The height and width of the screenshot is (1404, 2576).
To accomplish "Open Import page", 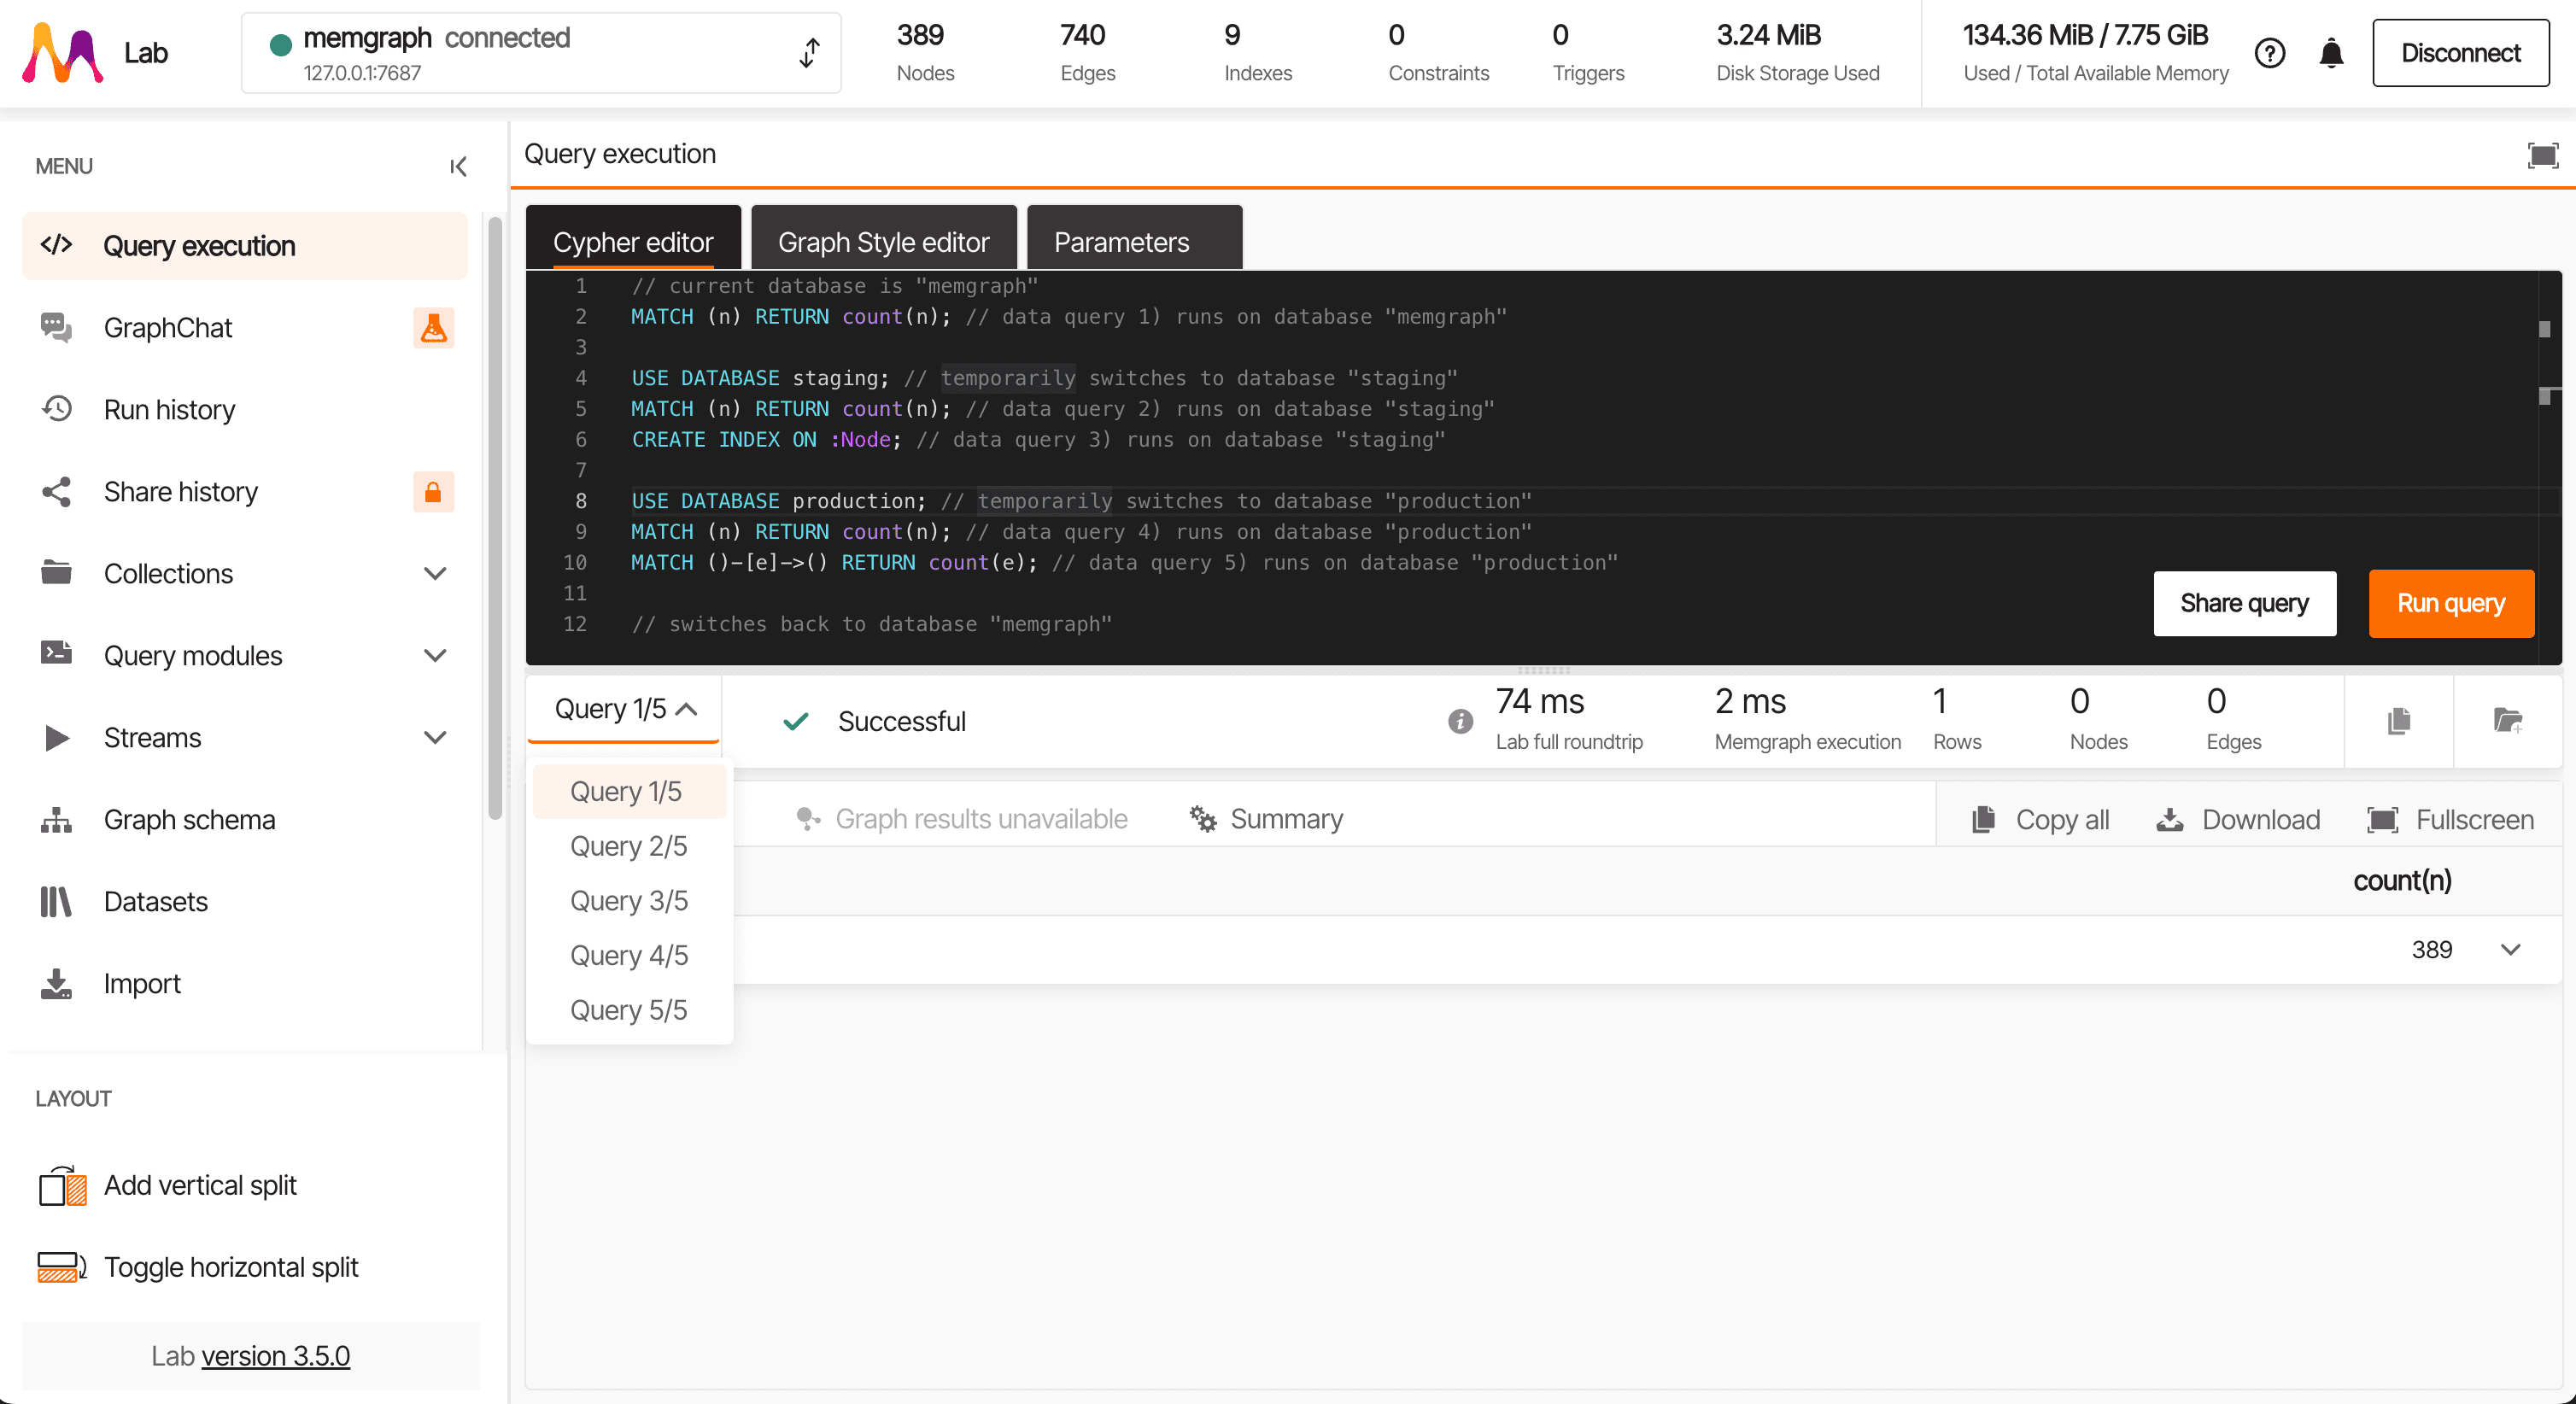I will (x=245, y=984).
